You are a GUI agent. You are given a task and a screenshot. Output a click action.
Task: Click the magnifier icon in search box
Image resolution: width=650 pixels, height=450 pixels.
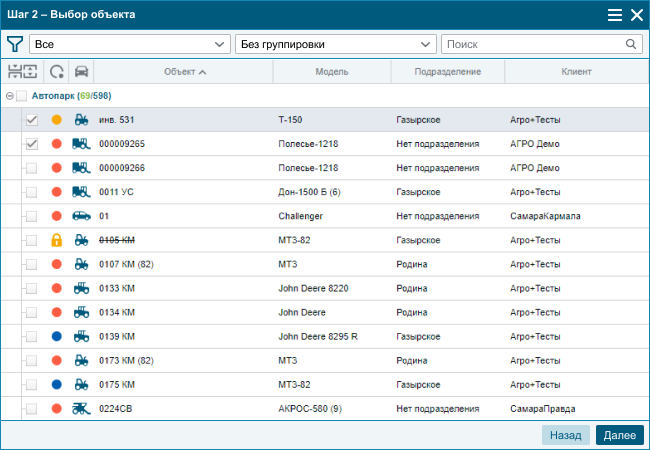click(x=631, y=44)
